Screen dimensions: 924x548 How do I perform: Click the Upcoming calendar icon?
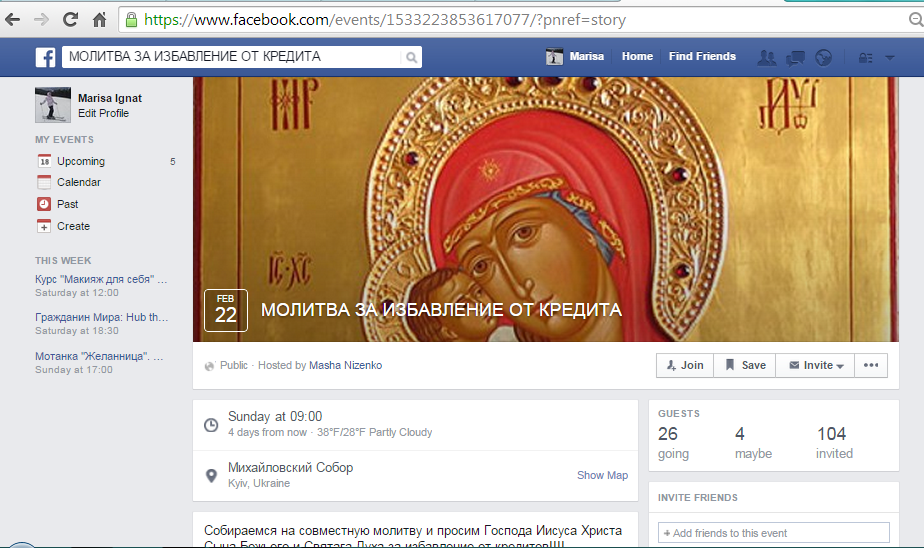(44, 161)
